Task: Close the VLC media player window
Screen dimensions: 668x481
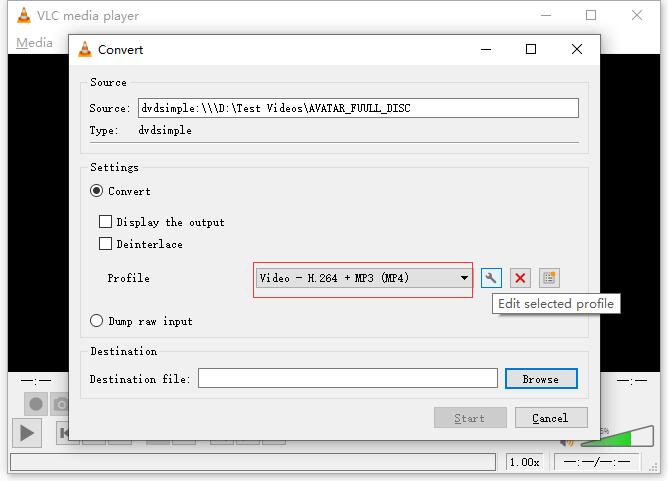Action: click(x=637, y=15)
